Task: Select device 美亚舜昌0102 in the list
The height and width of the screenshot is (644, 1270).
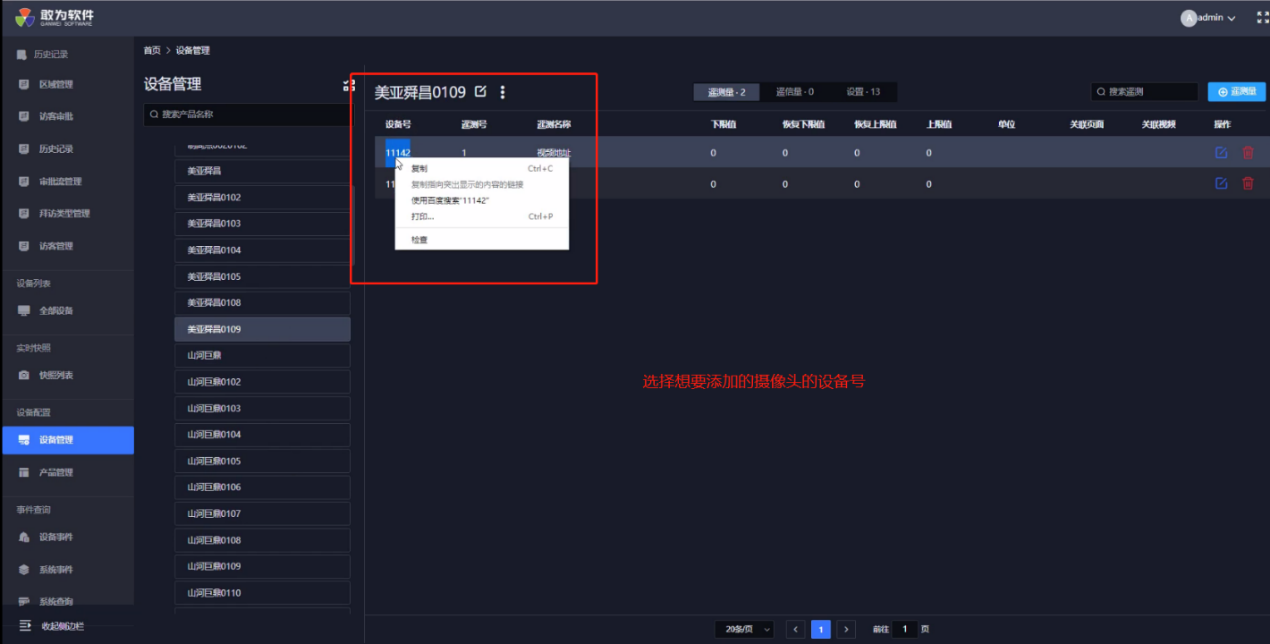Action: (x=263, y=197)
